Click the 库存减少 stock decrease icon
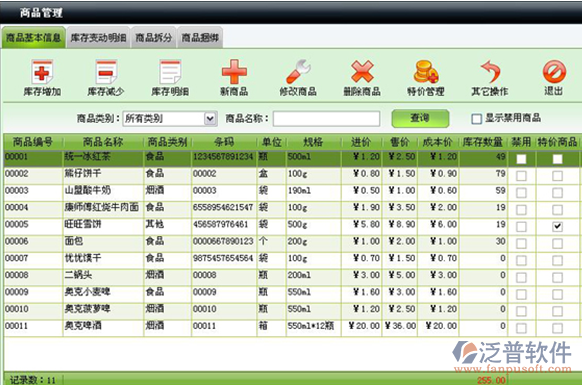The image size is (582, 385). click(x=106, y=72)
